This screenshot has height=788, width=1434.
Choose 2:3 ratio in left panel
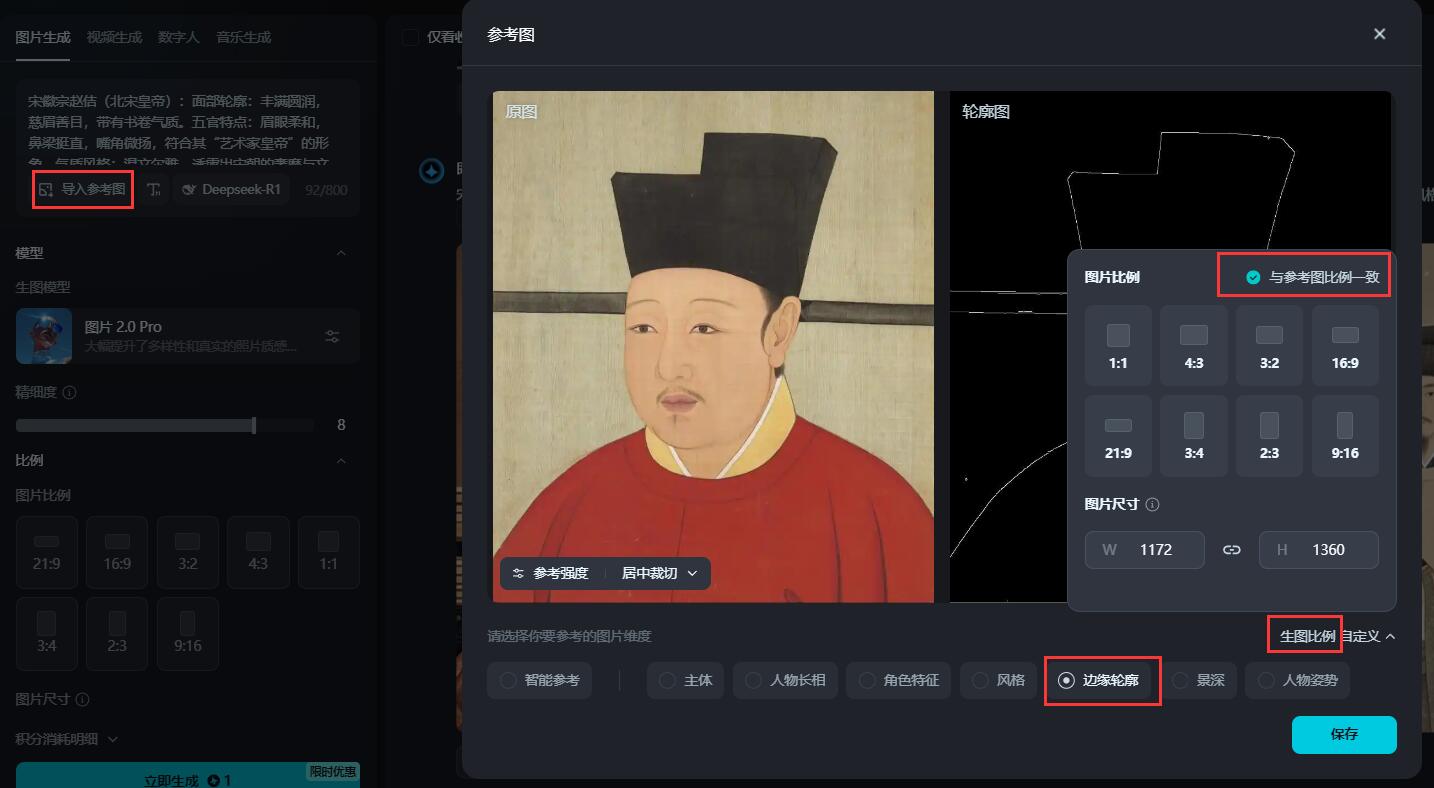click(x=117, y=634)
